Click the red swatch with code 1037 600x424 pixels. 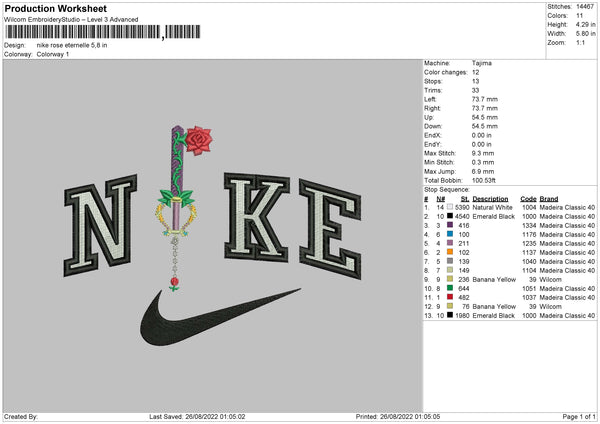coord(450,297)
